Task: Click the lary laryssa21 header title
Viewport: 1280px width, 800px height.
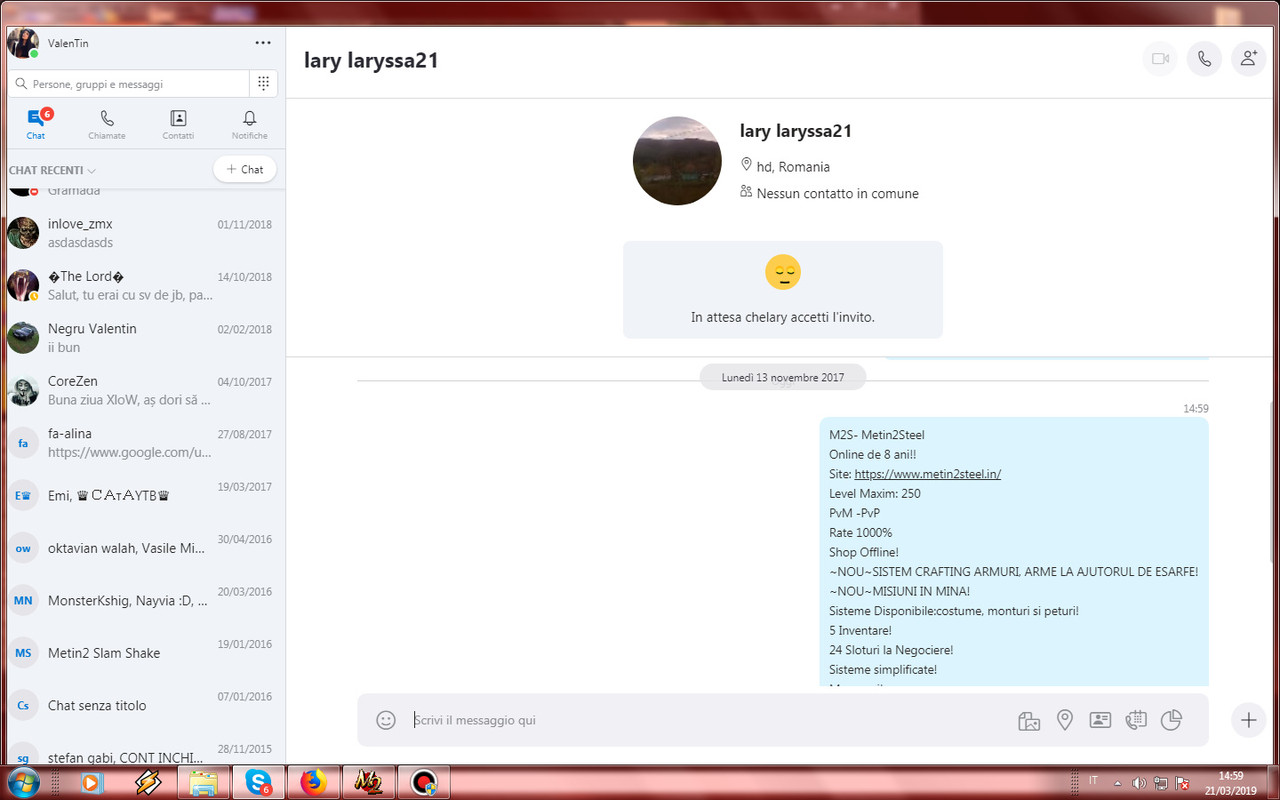Action: [371, 60]
